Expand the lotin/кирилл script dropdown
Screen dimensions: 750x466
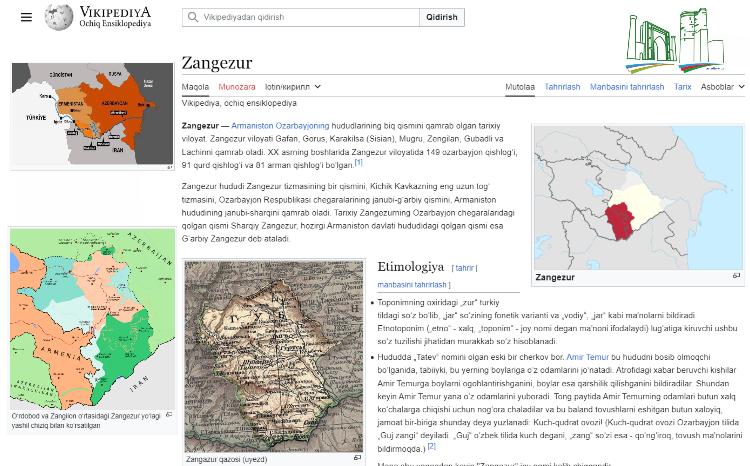tap(292, 87)
